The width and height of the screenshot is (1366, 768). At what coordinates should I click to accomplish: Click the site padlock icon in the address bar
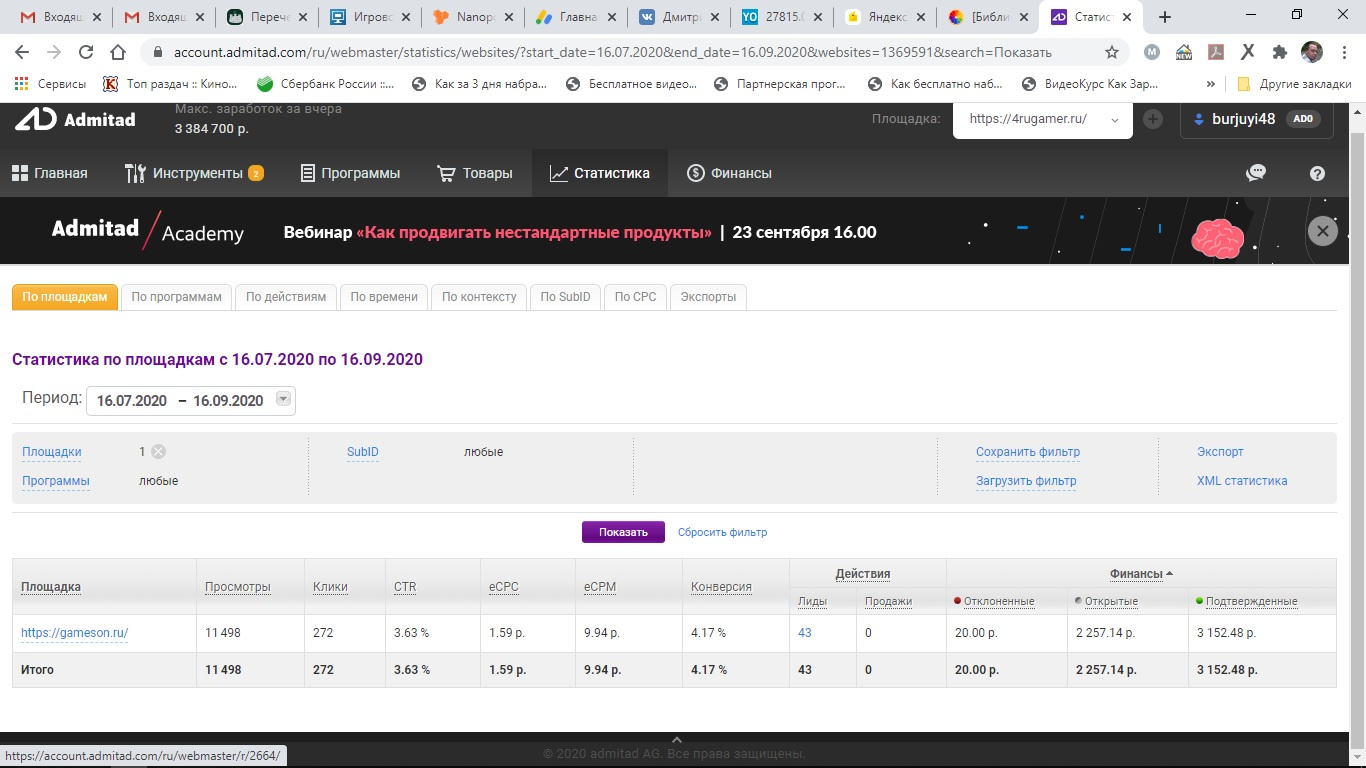pyautogui.click(x=156, y=52)
